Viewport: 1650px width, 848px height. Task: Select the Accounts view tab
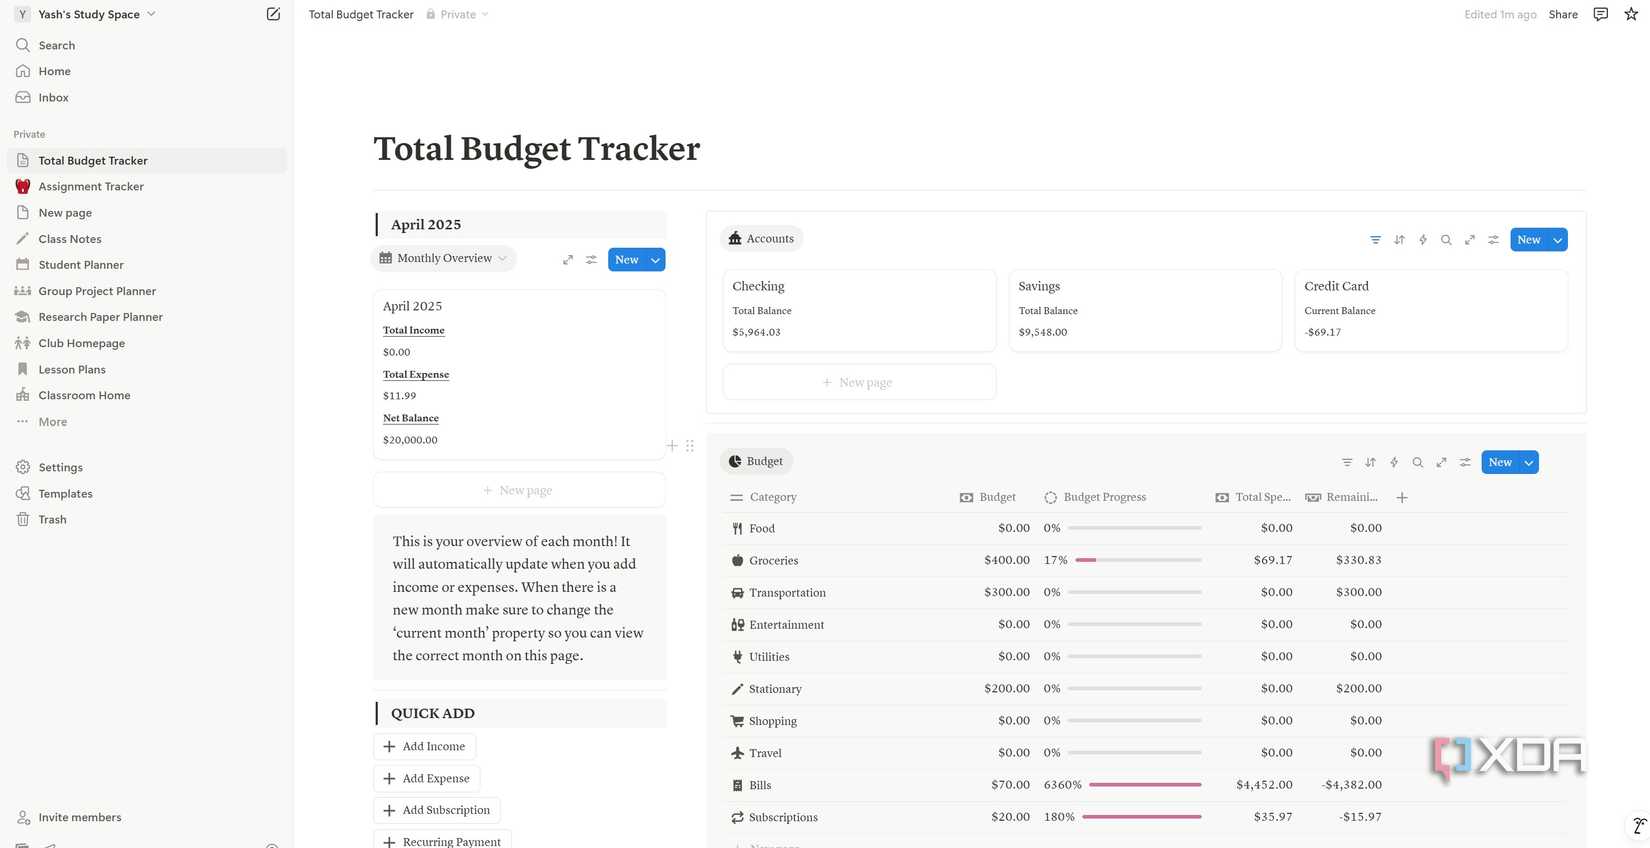click(761, 239)
